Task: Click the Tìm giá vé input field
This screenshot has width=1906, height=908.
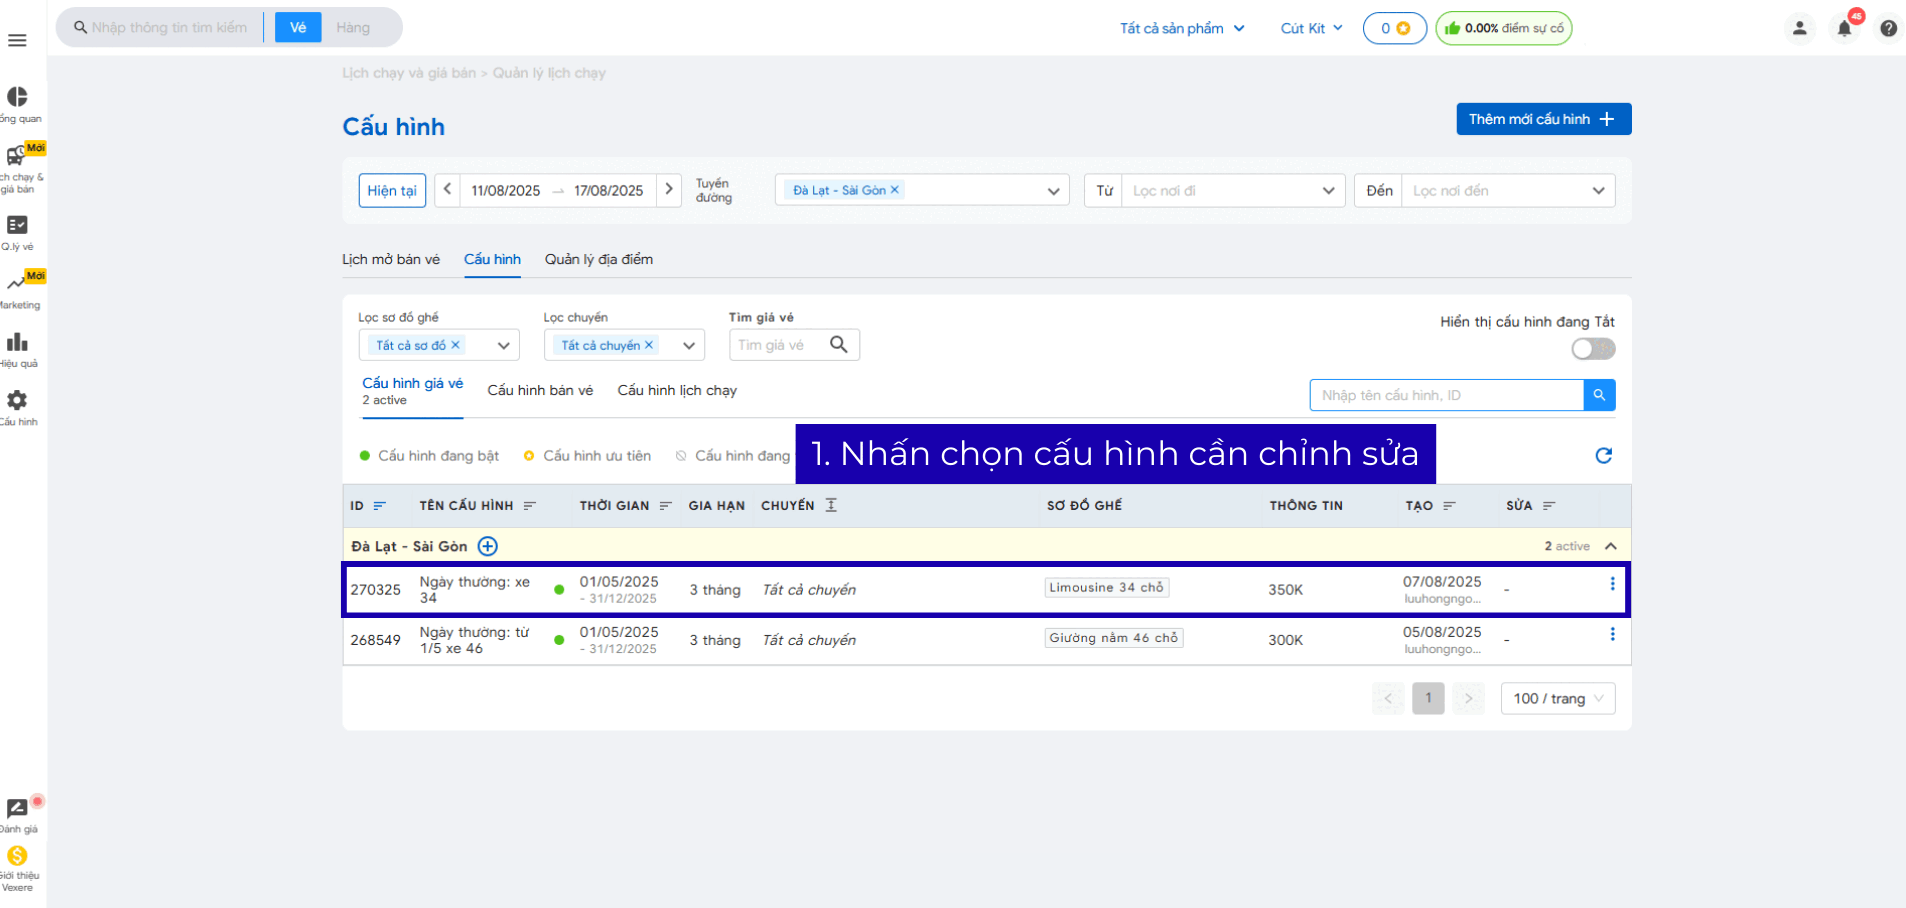Action: pyautogui.click(x=778, y=345)
